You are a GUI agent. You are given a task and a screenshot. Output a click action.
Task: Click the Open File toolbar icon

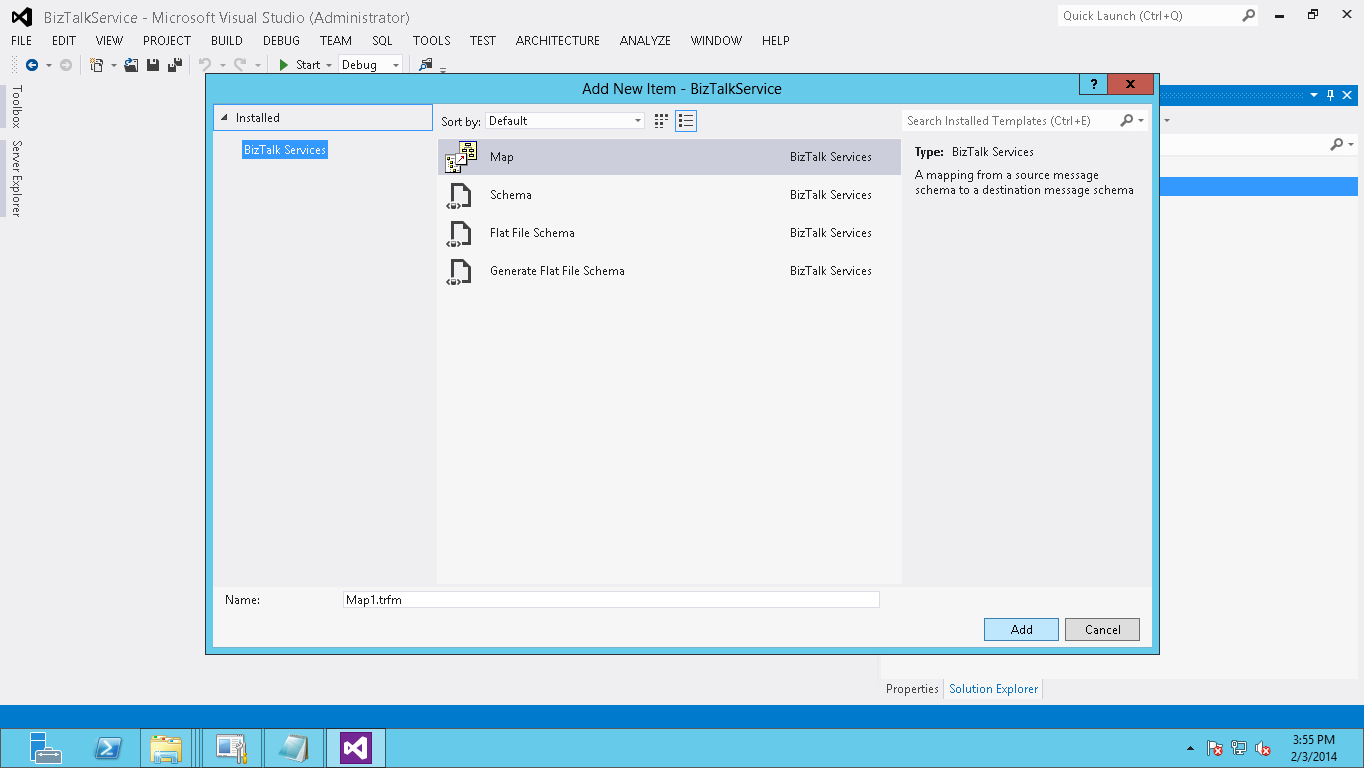131,65
